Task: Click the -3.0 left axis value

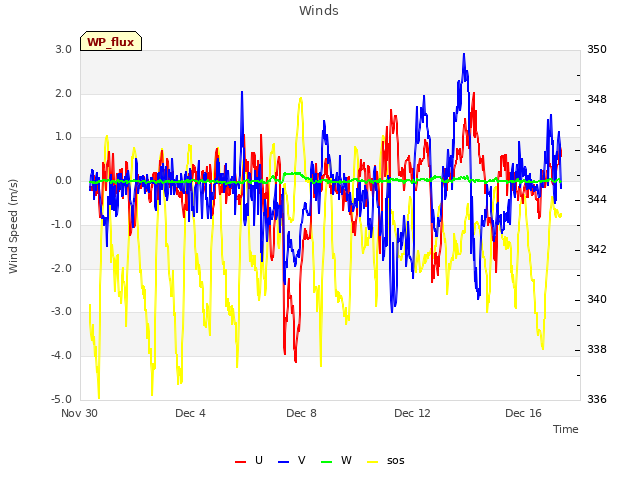Action: [61, 311]
